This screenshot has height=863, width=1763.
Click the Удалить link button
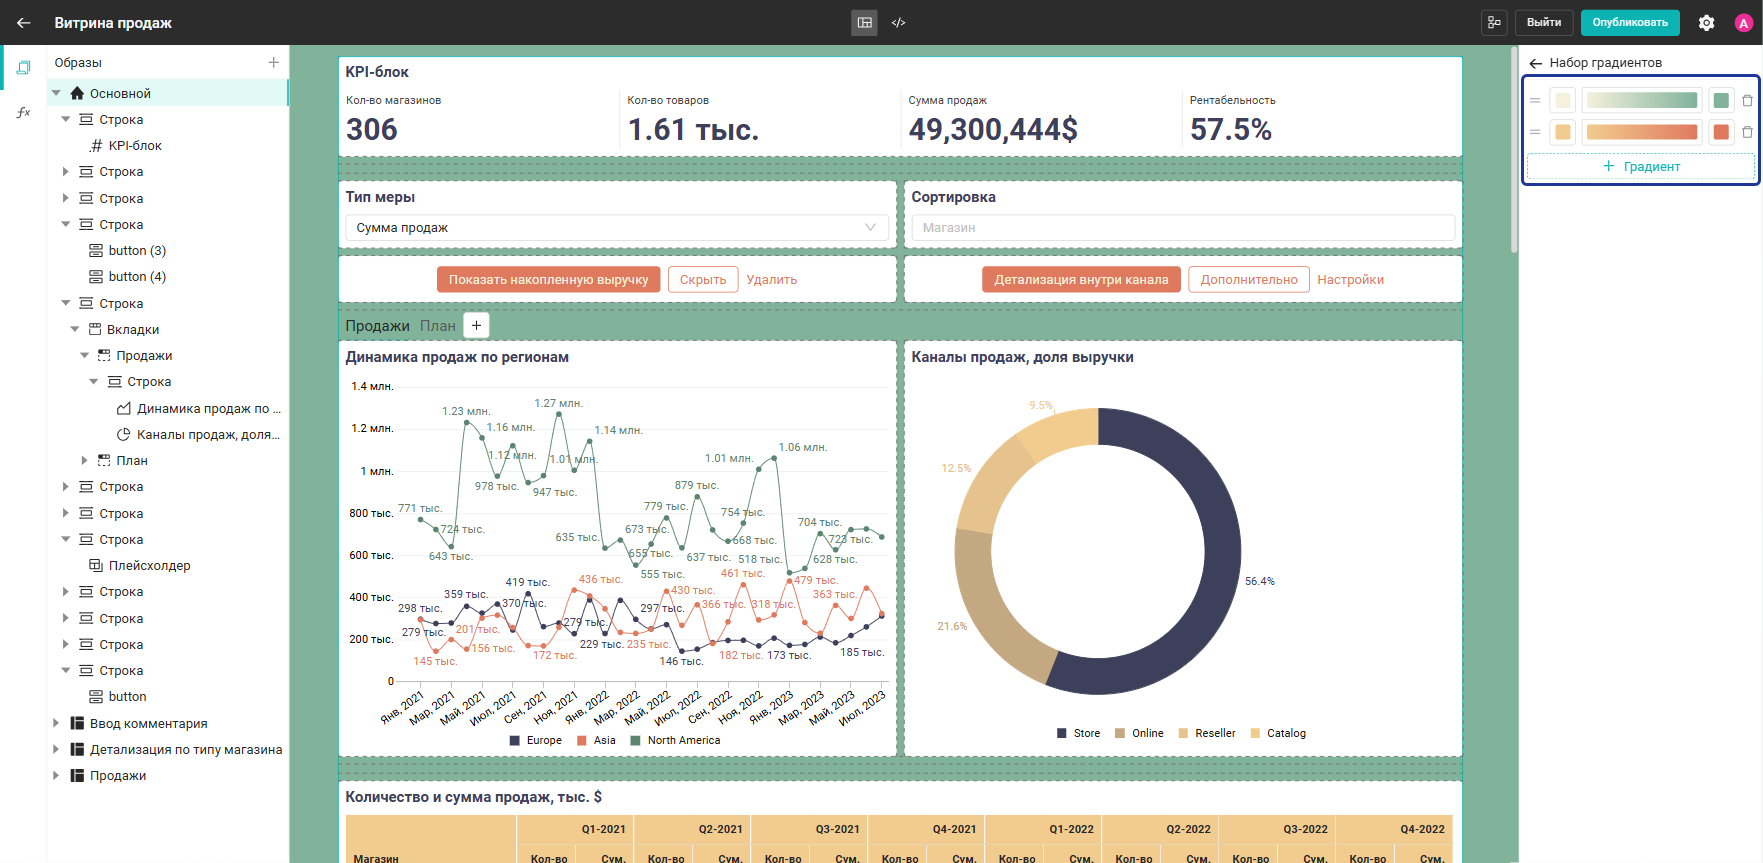tap(772, 280)
